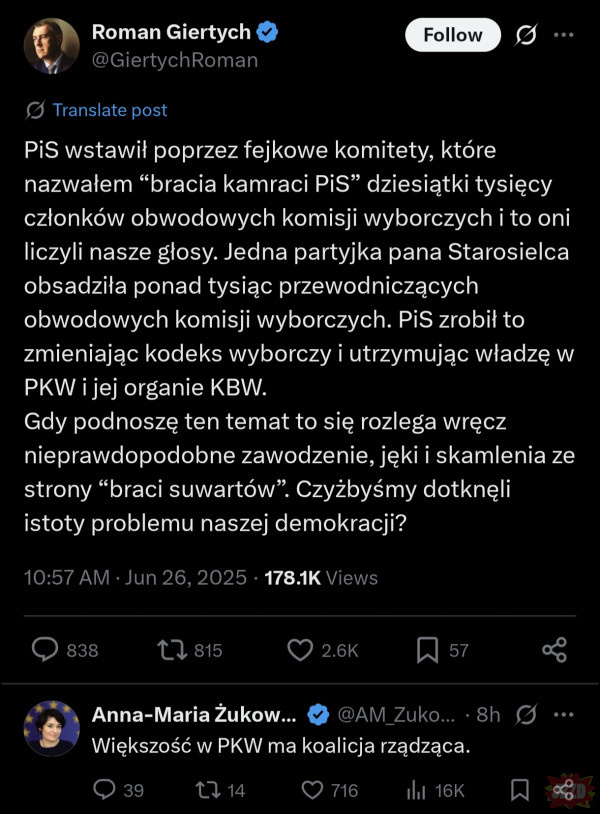Open Anna-Maria Żukowska's avatar
The image size is (600, 814).
click(52, 728)
